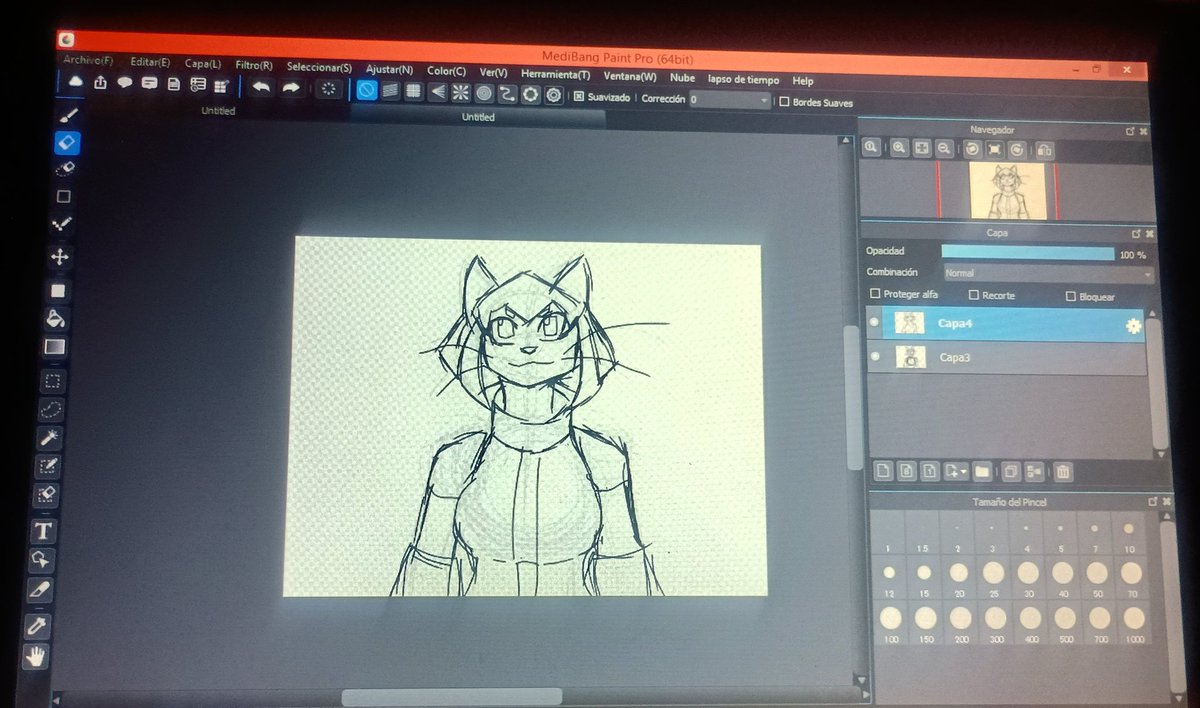1200x708 pixels.
Task: Open the Herramienta menu
Action: (555, 74)
